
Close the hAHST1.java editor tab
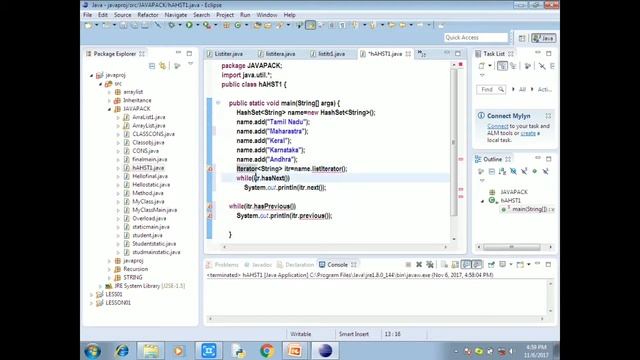click(408, 54)
